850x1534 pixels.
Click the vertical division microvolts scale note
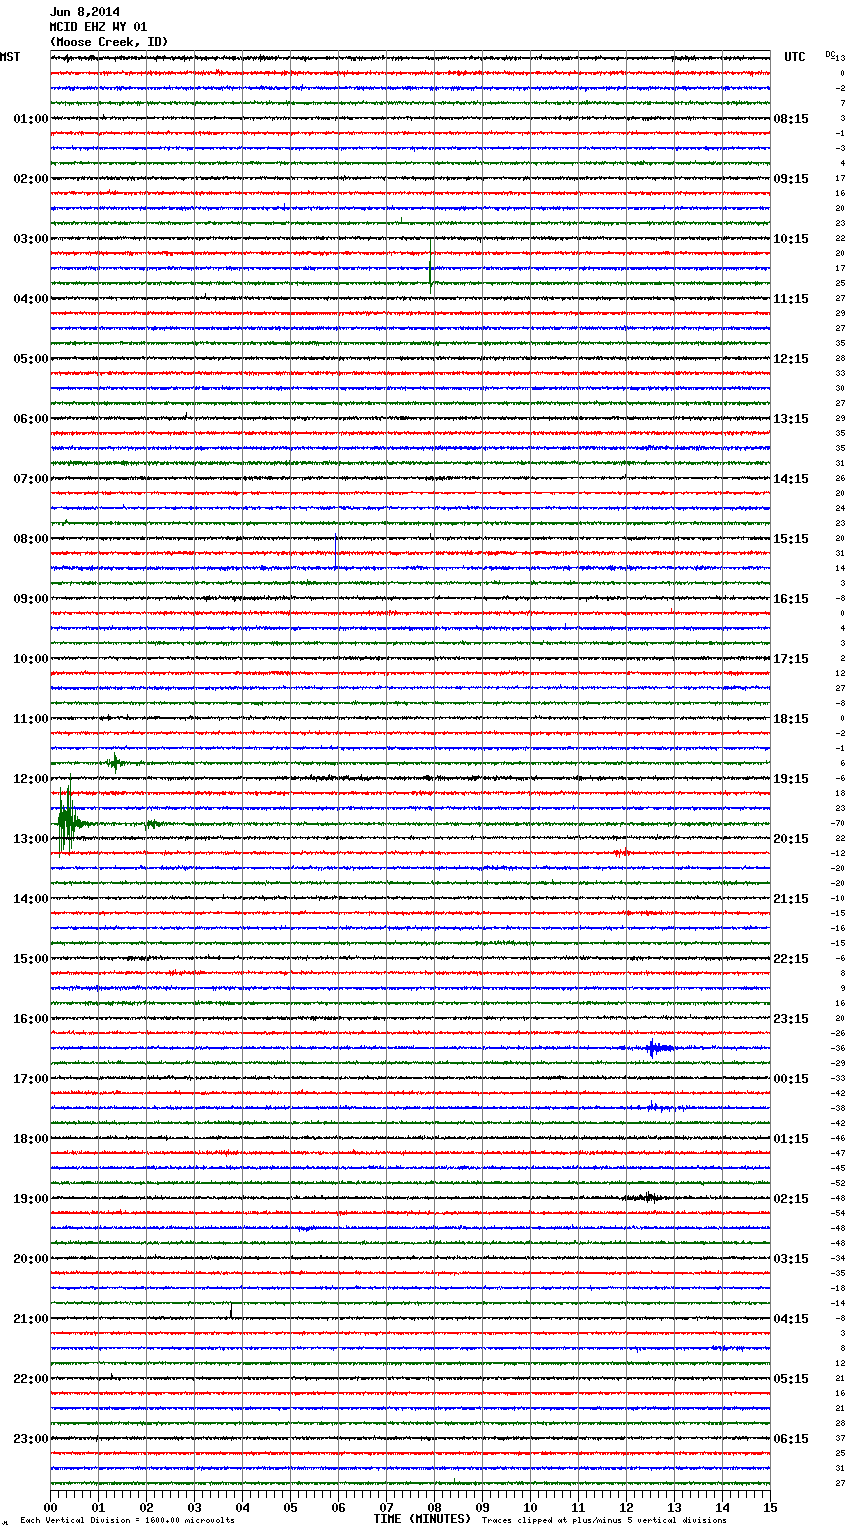[x=127, y=1521]
